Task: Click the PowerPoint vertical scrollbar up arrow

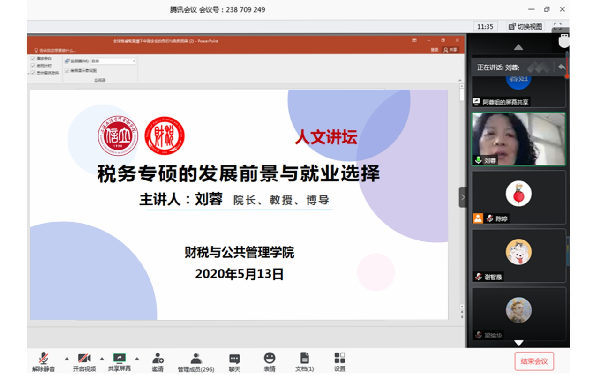Action: pos(462,86)
